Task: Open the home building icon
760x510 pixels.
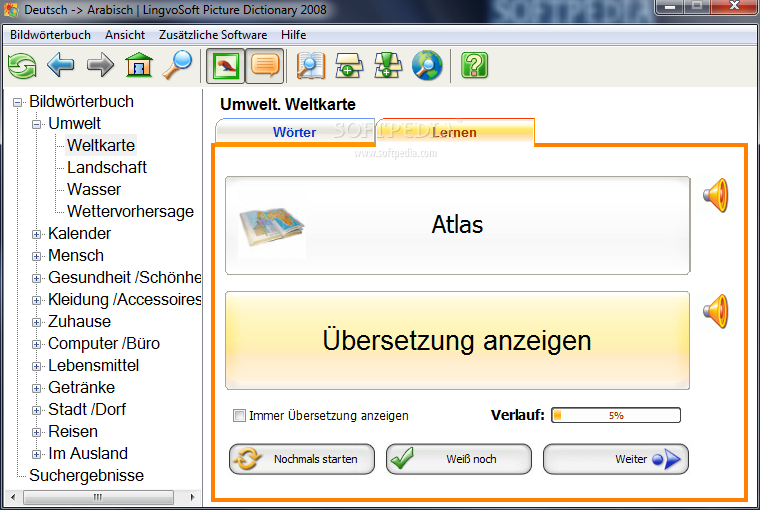Action: point(139,65)
